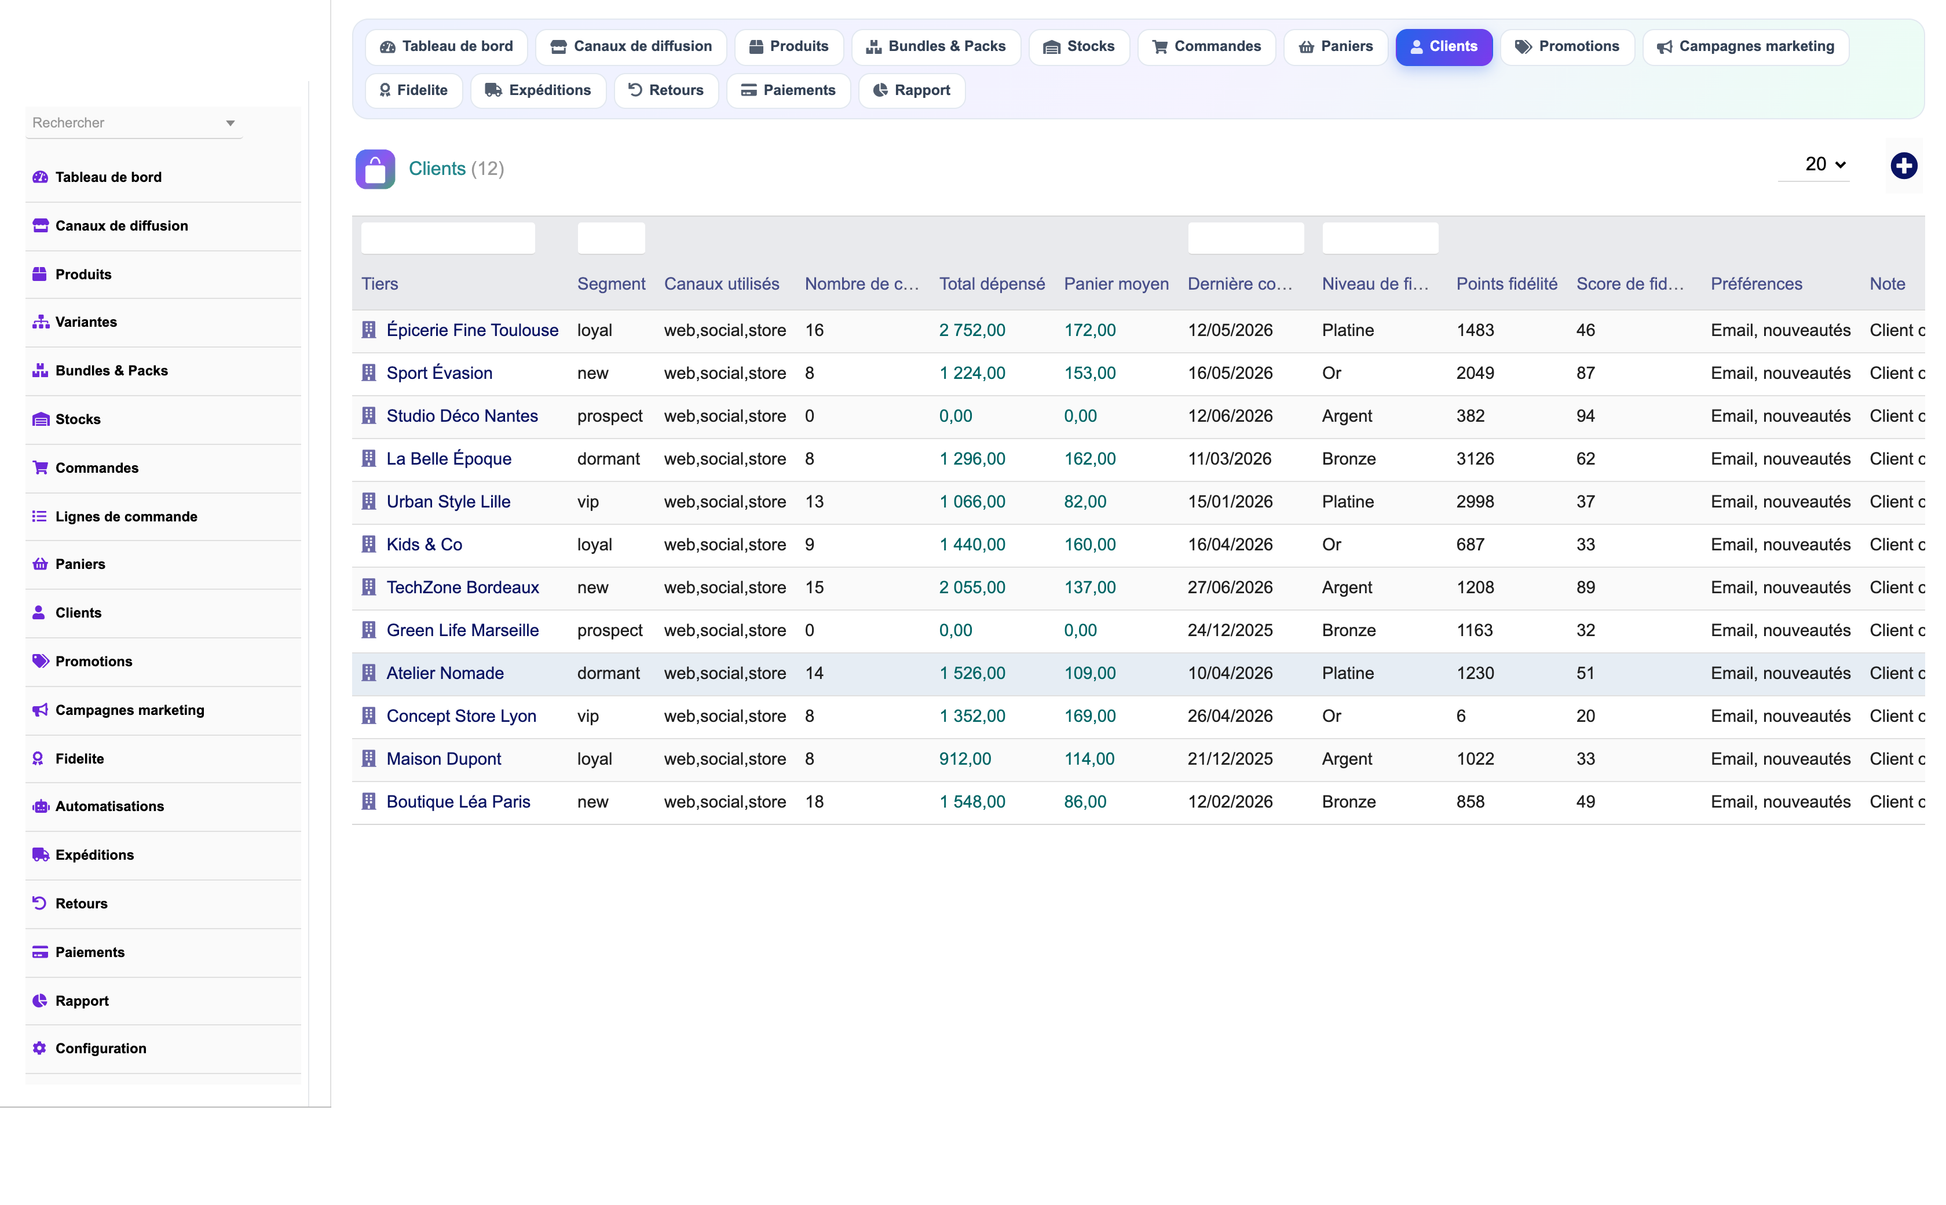Open Paiements in the sidebar
The height and width of the screenshot is (1205, 1946).
pyautogui.click(x=163, y=953)
